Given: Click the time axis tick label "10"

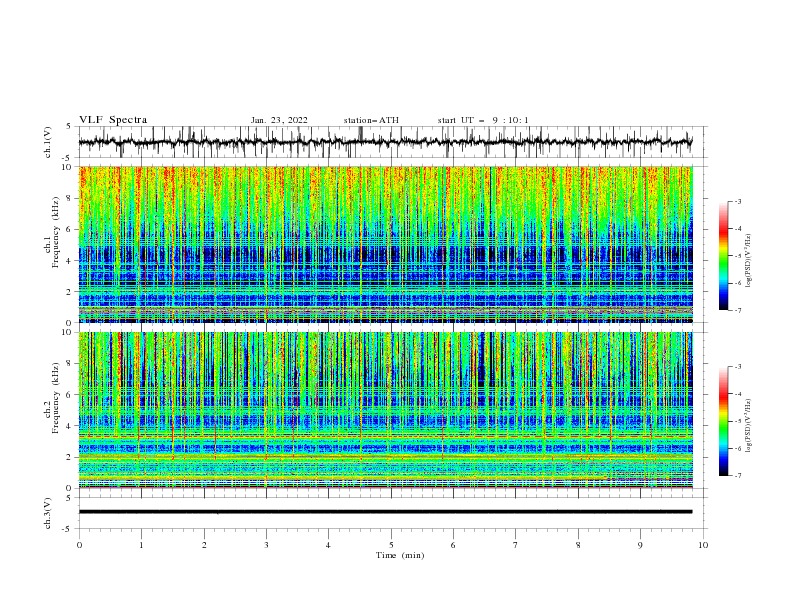Looking at the screenshot, I should click(703, 545).
